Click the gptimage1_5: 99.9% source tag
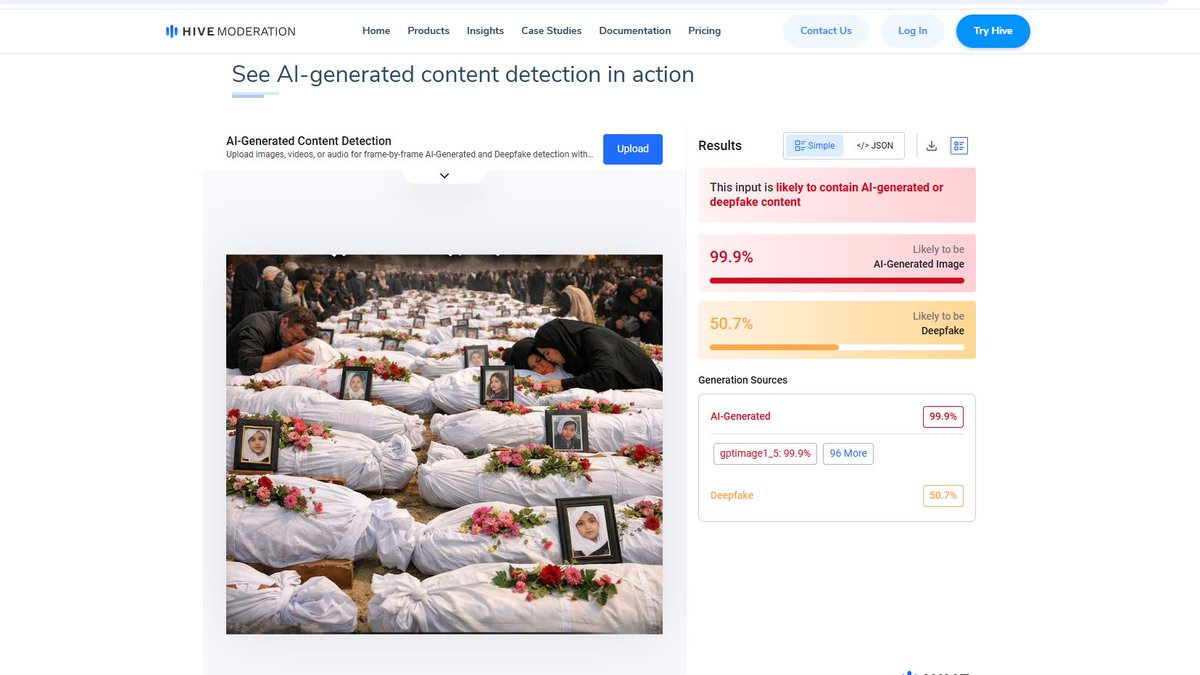This screenshot has height=675, width=1200. 765,454
